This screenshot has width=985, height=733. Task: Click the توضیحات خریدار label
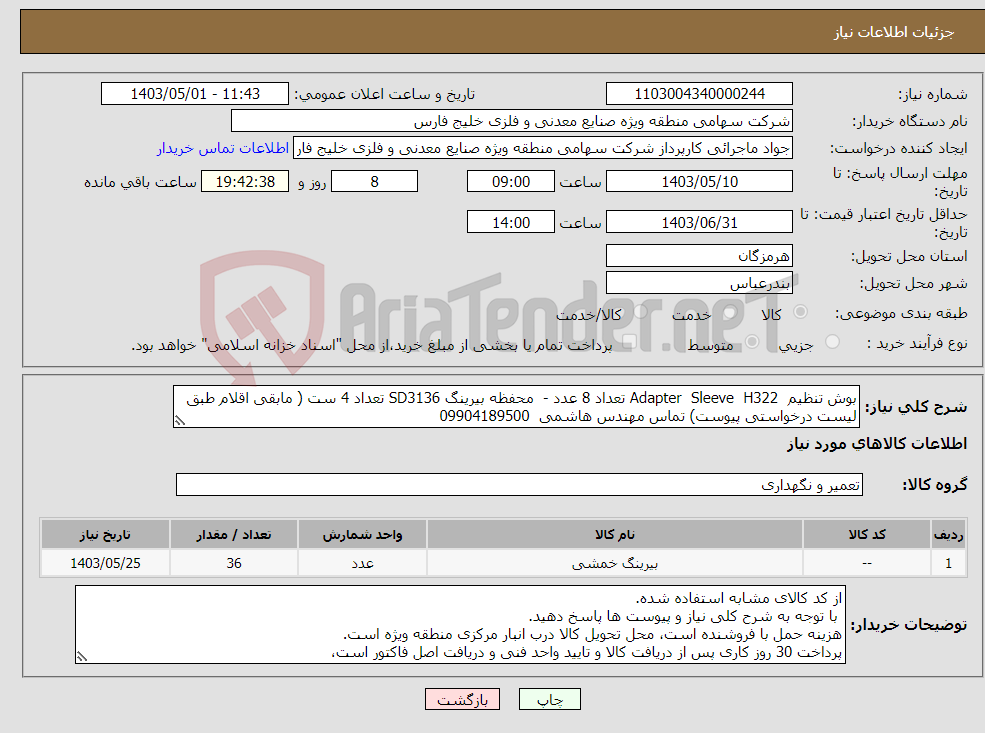tap(908, 625)
